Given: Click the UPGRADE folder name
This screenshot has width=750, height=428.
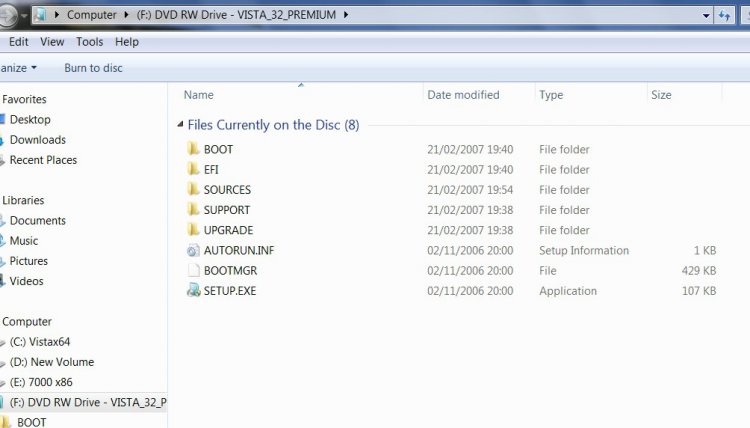Looking at the screenshot, I should (x=228, y=230).
